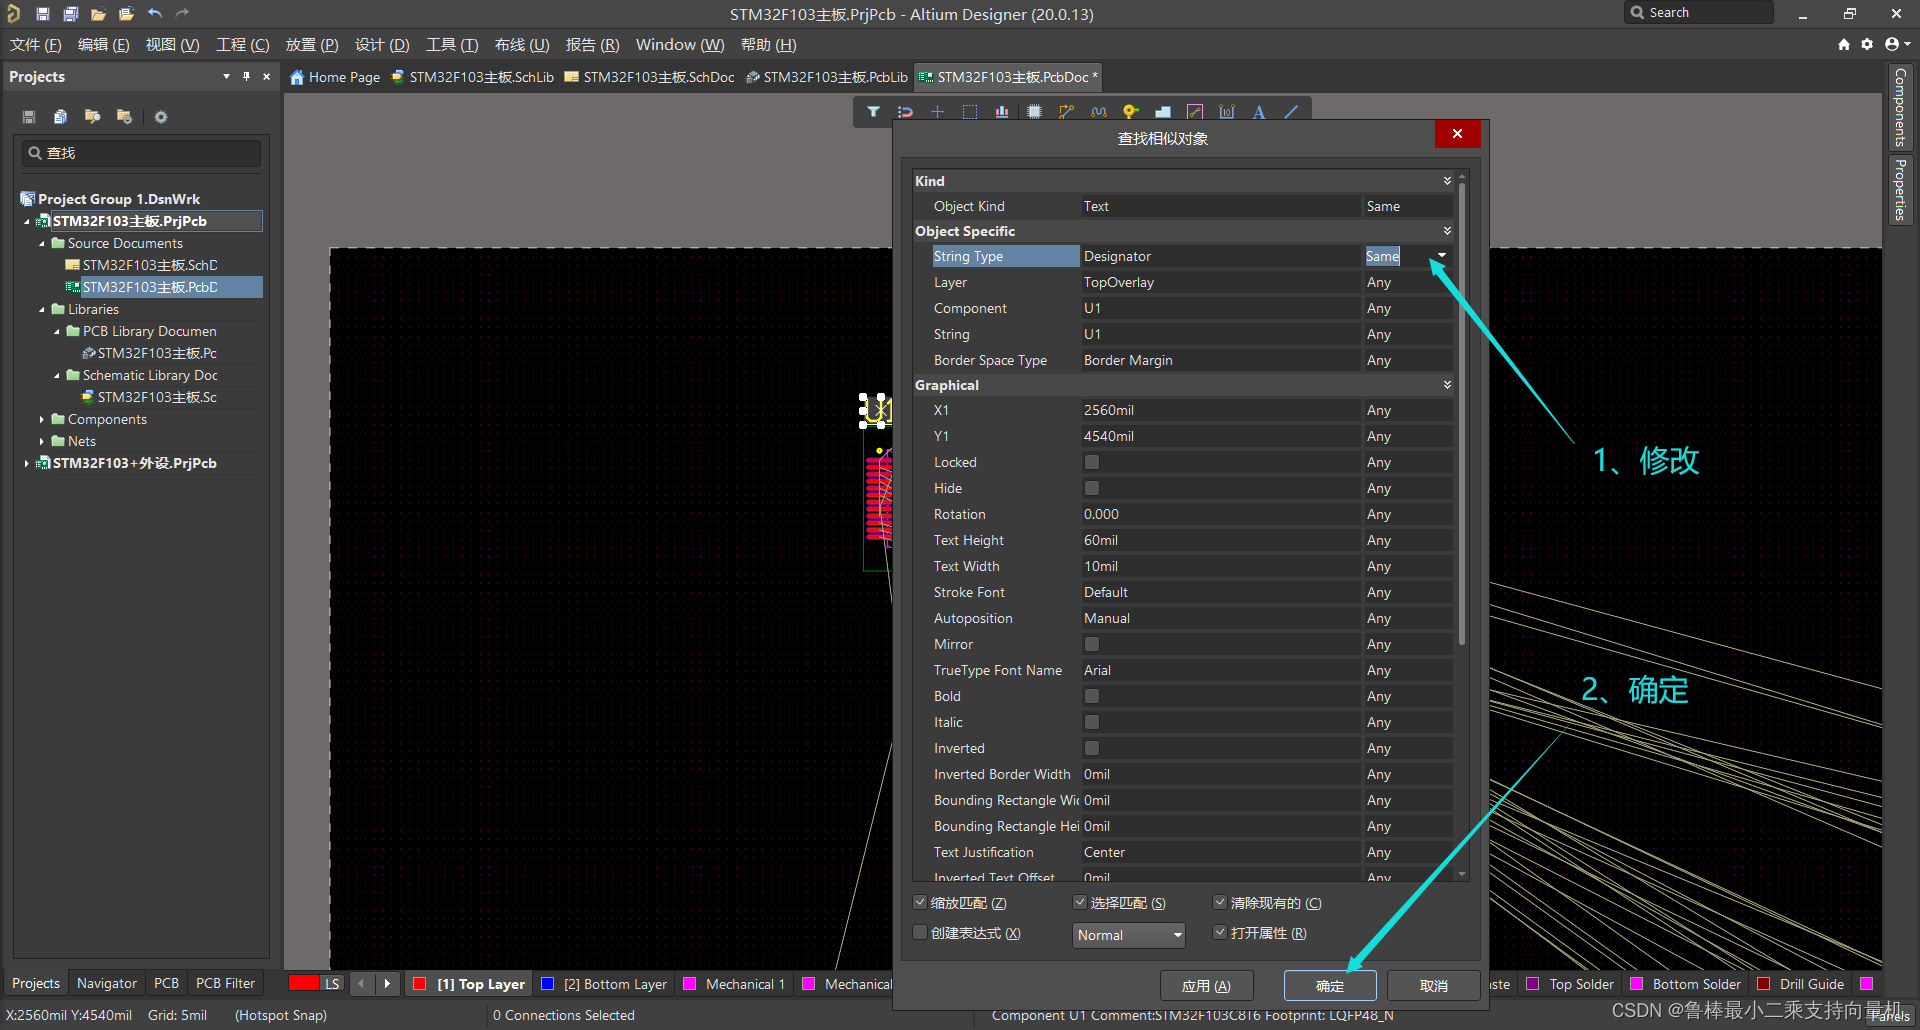Open the 布线 (U) menu

(522, 45)
